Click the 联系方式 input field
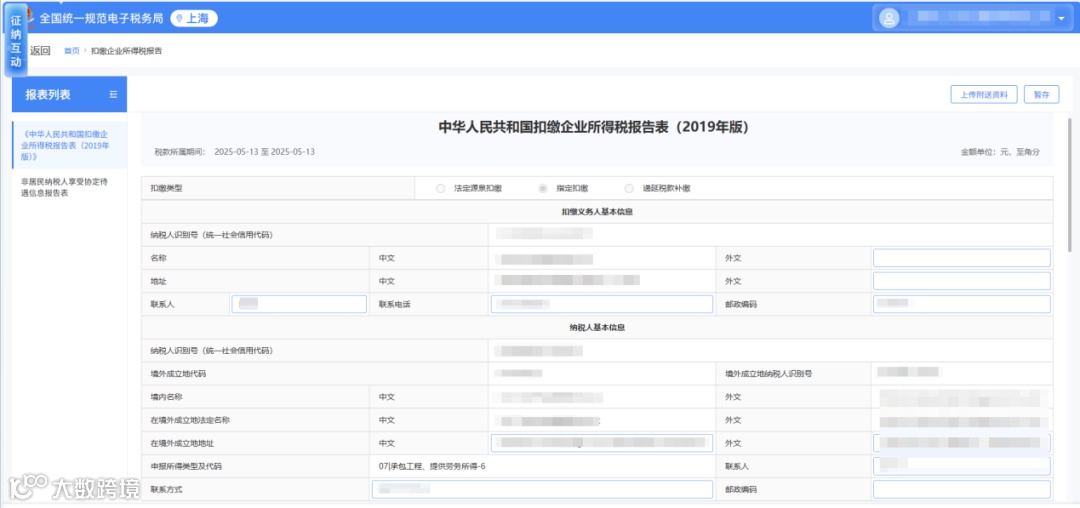Screen dimensions: 1080x508 (x=542, y=489)
